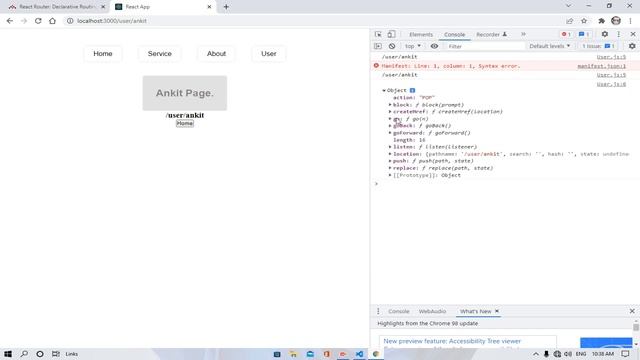
Task: Reload the page
Action: [x=38, y=21]
